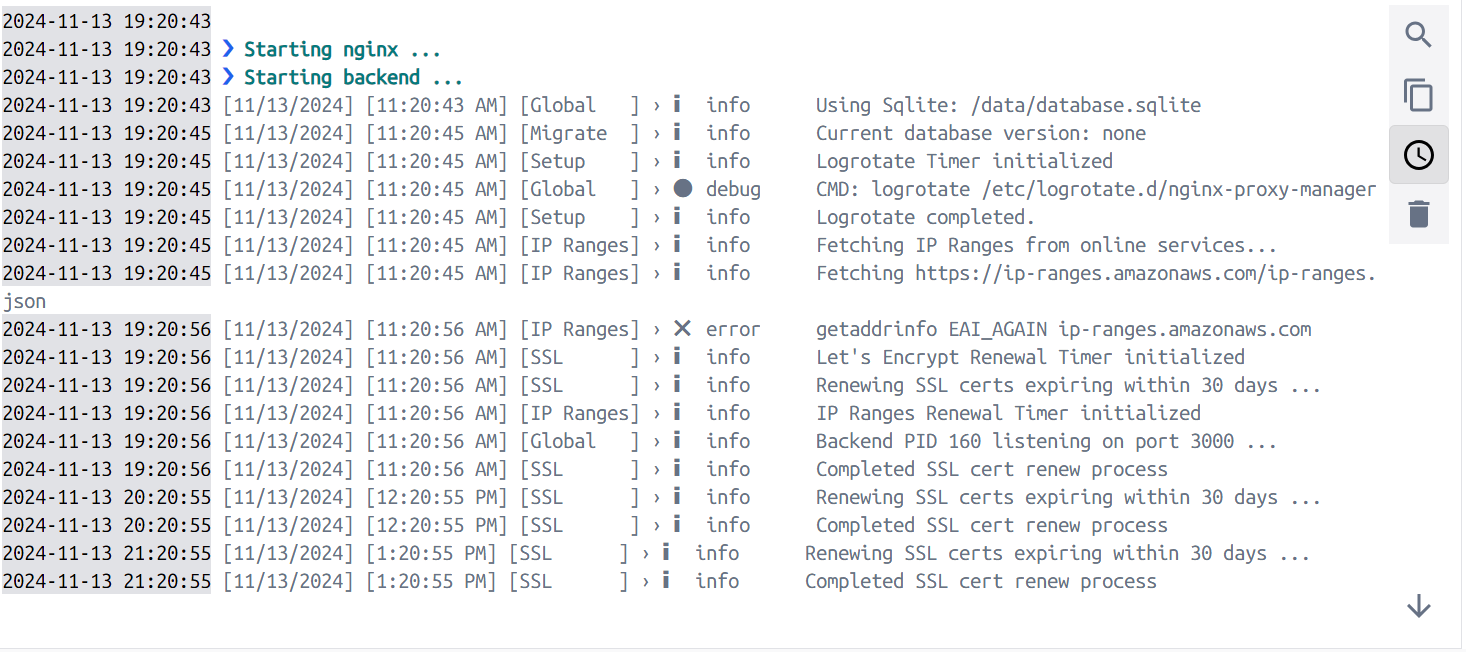Select the 'Starting nginx ...' log text
This screenshot has width=1466, height=652.
(342, 49)
